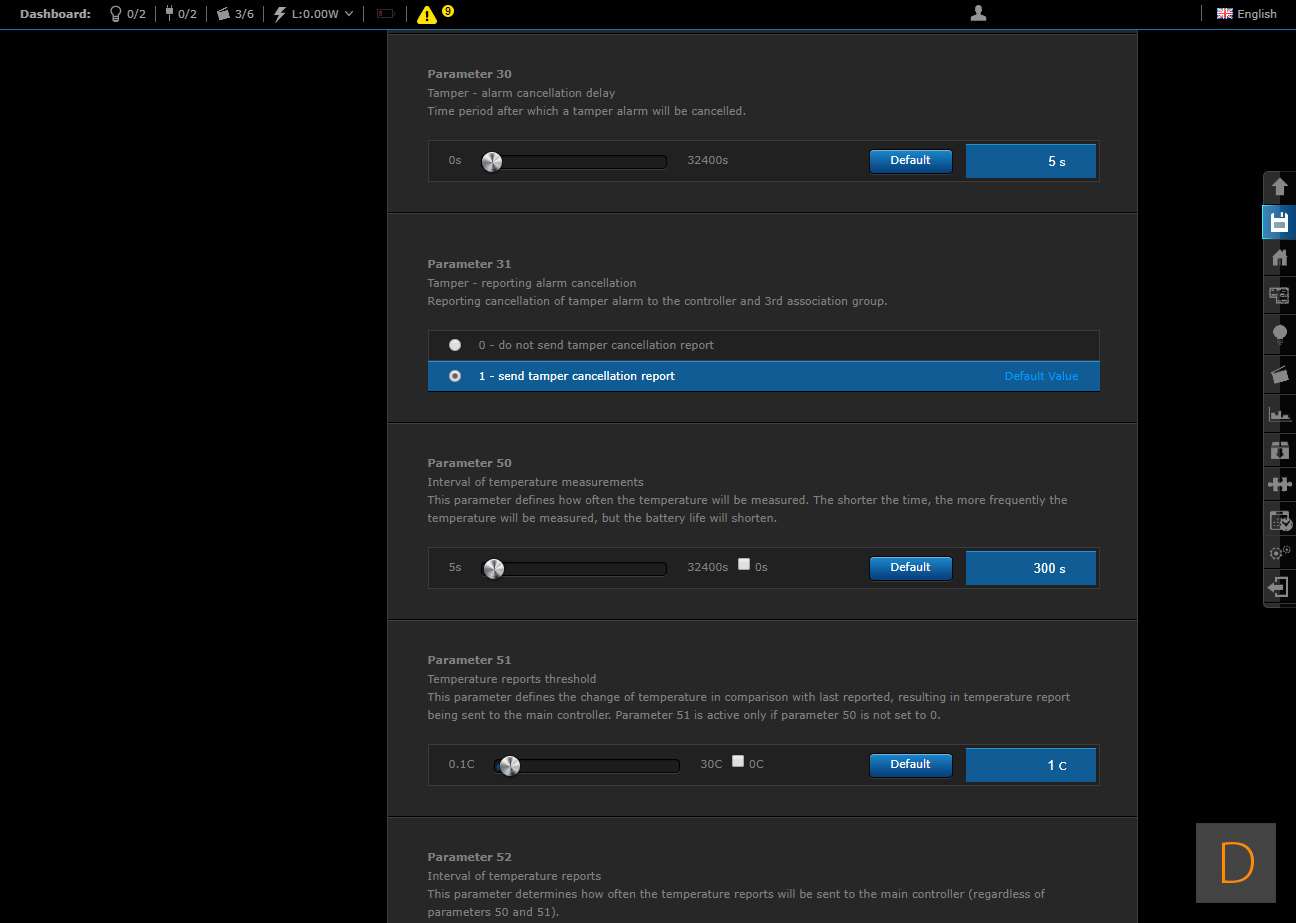Click the Parameter 50 interval slider handle

pos(494,569)
